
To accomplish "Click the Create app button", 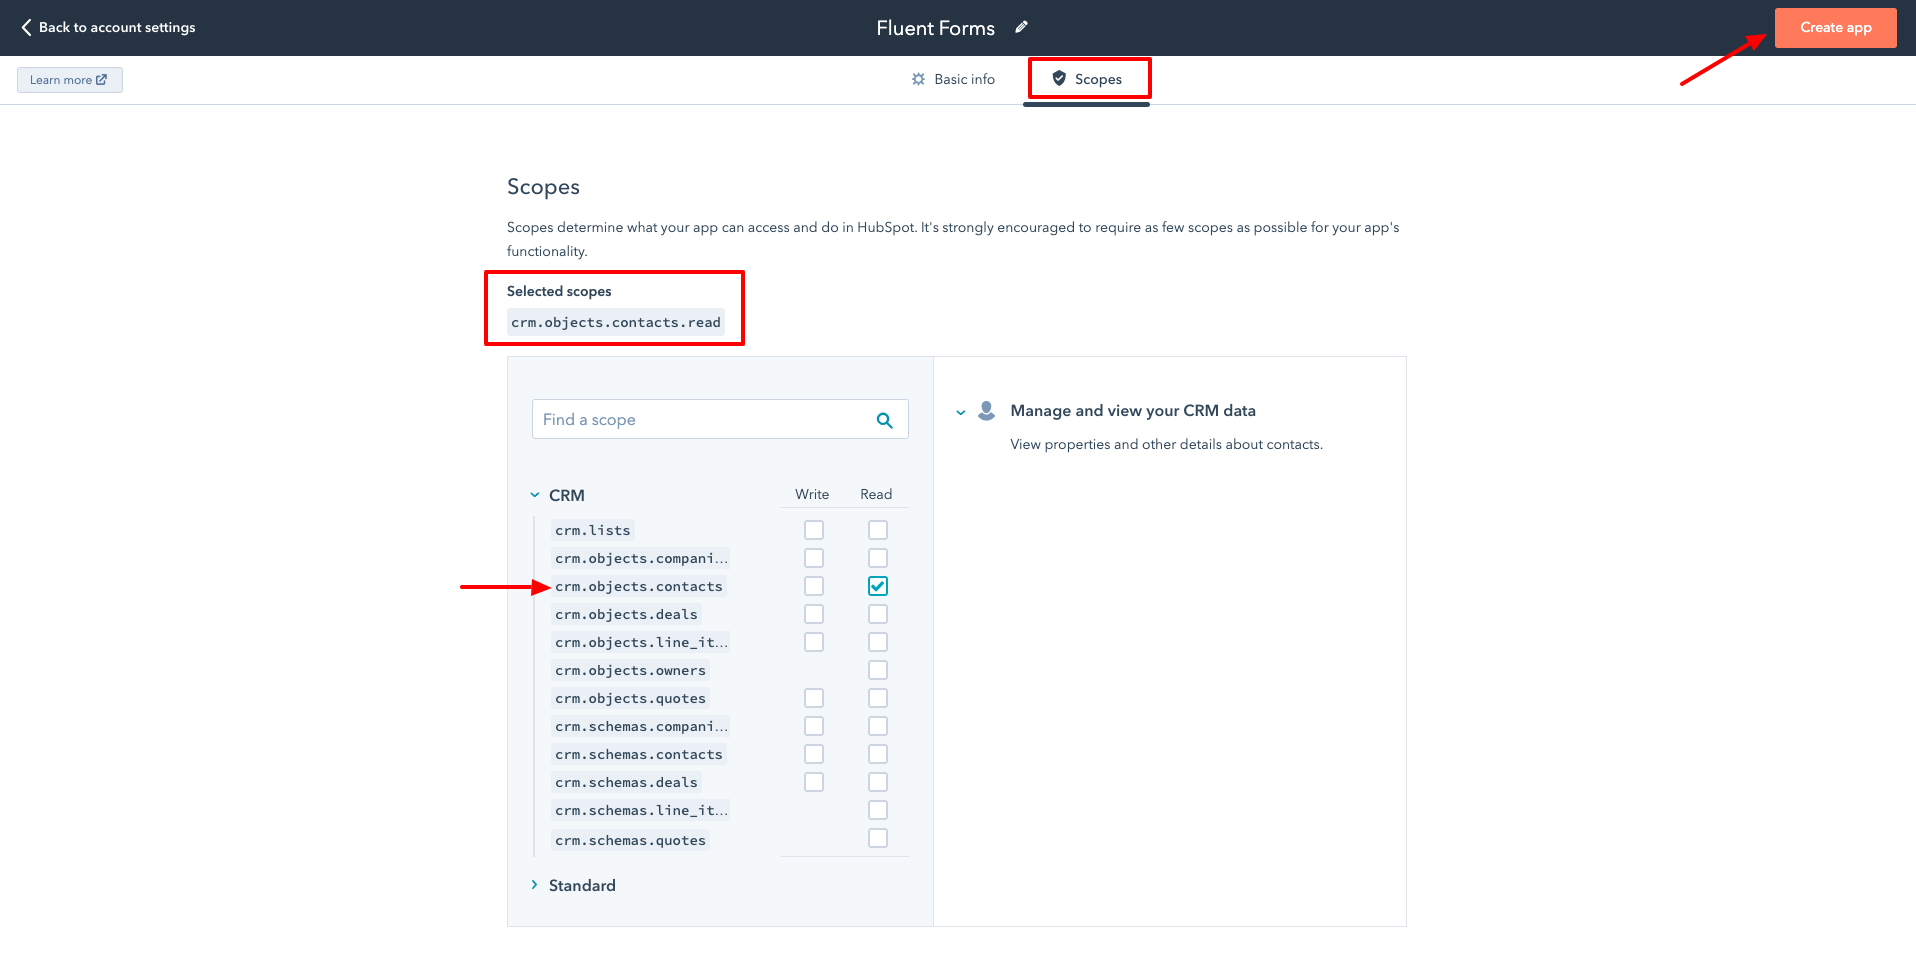I will pyautogui.click(x=1835, y=28).
